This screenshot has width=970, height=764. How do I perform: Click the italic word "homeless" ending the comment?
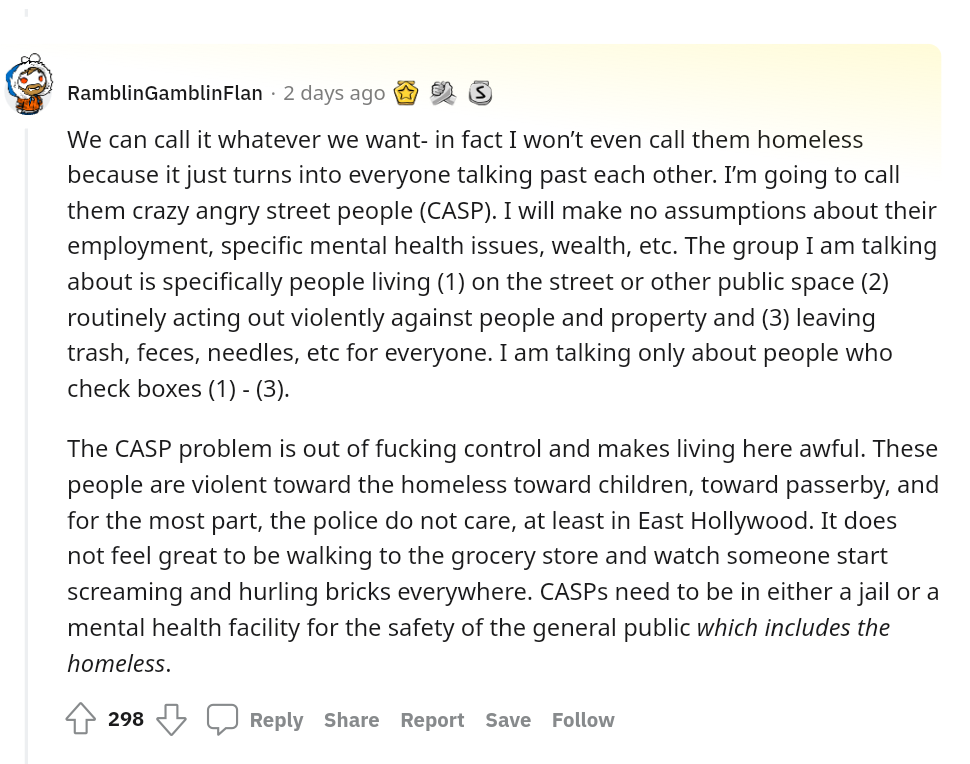pyautogui.click(x=116, y=663)
